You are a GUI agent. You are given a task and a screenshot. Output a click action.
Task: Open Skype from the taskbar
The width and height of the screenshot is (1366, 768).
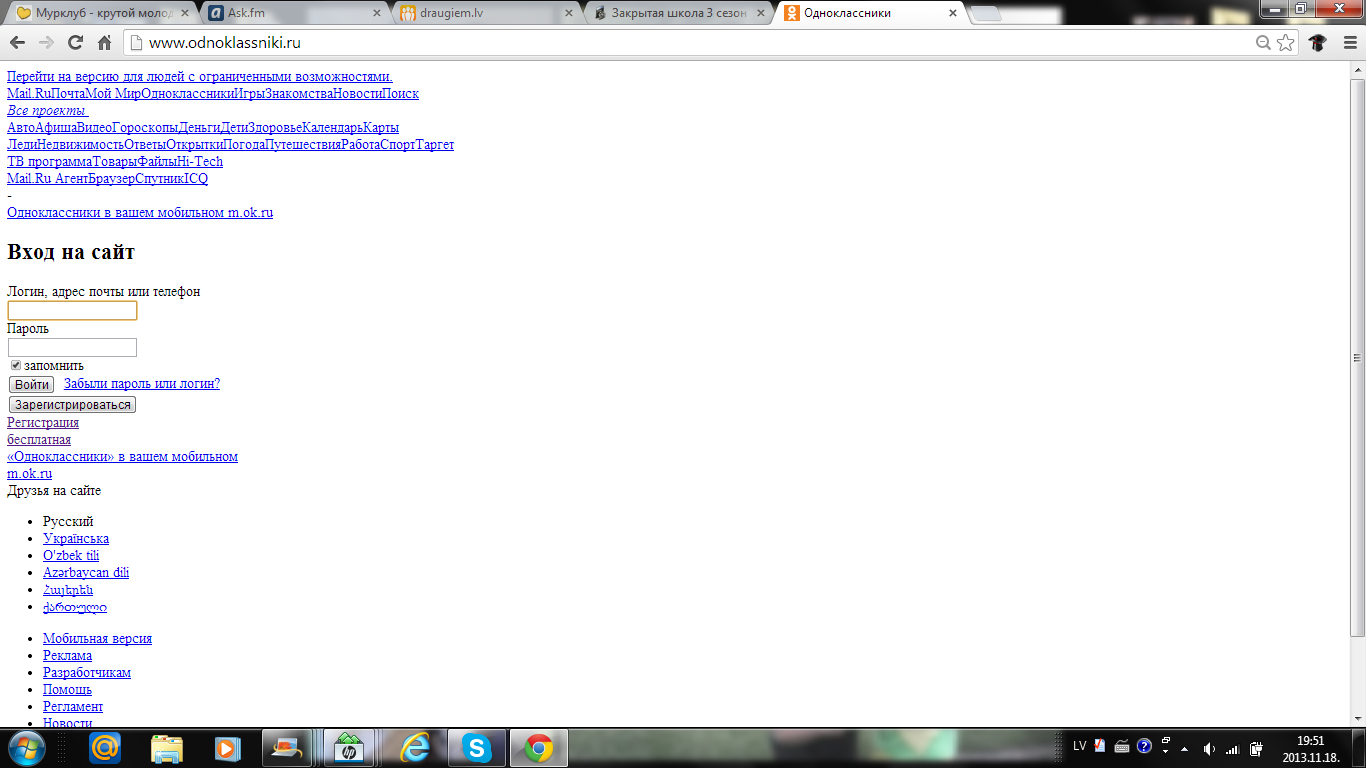[477, 748]
